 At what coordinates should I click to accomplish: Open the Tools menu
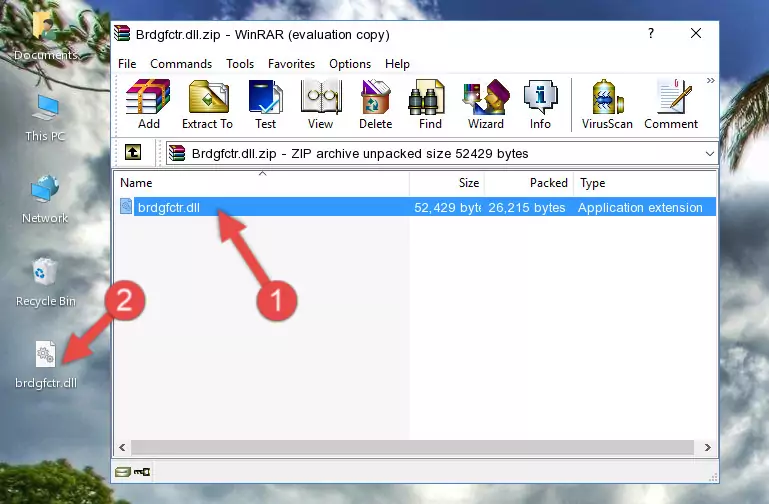(x=240, y=64)
